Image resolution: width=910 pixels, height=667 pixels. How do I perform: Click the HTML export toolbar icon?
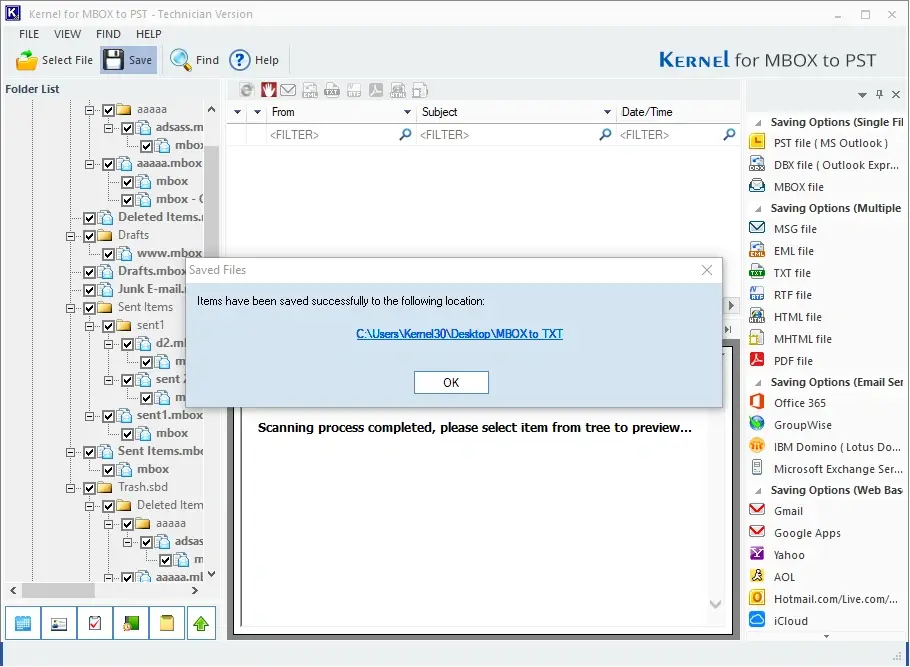398,90
